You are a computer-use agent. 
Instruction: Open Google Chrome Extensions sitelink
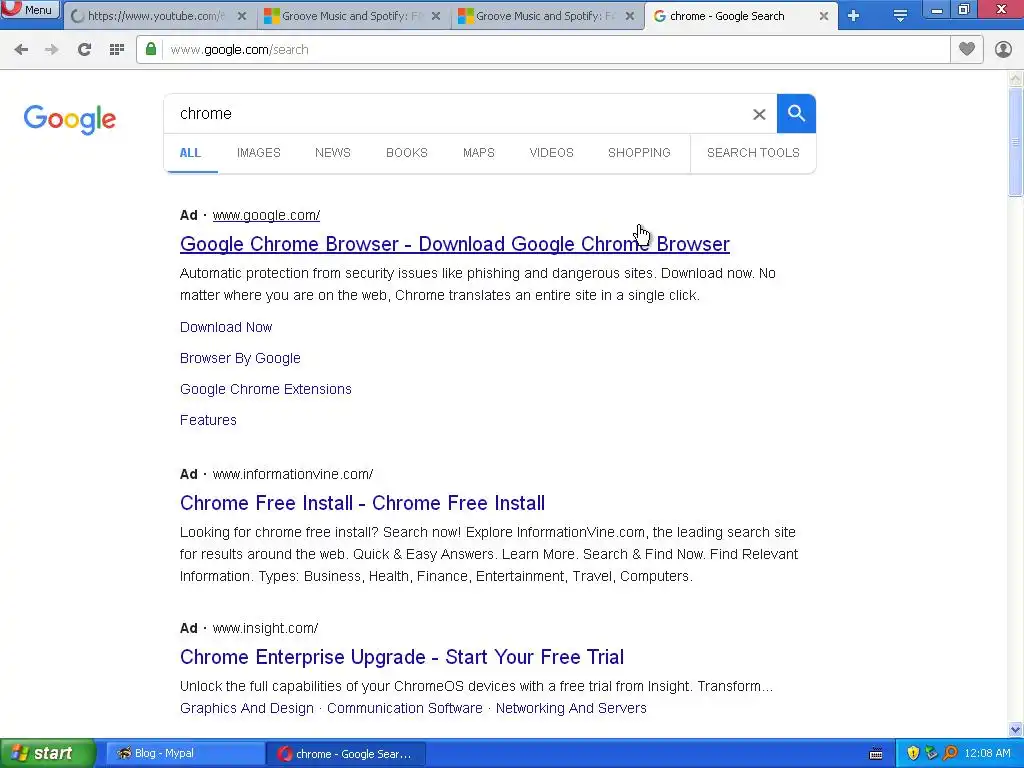pos(266,389)
